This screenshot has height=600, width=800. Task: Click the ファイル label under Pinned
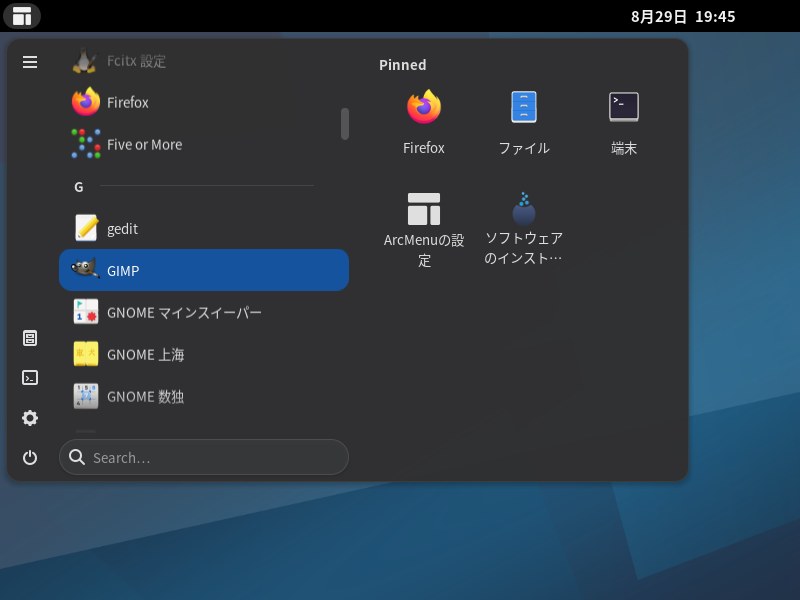[524, 148]
